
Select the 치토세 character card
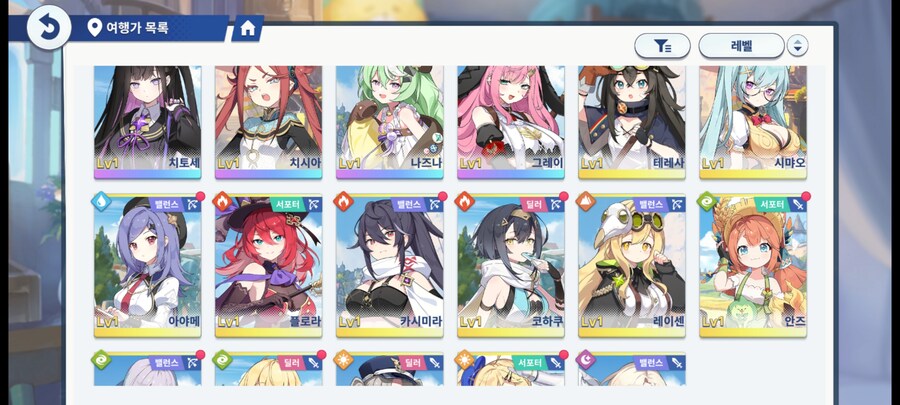coord(148,122)
